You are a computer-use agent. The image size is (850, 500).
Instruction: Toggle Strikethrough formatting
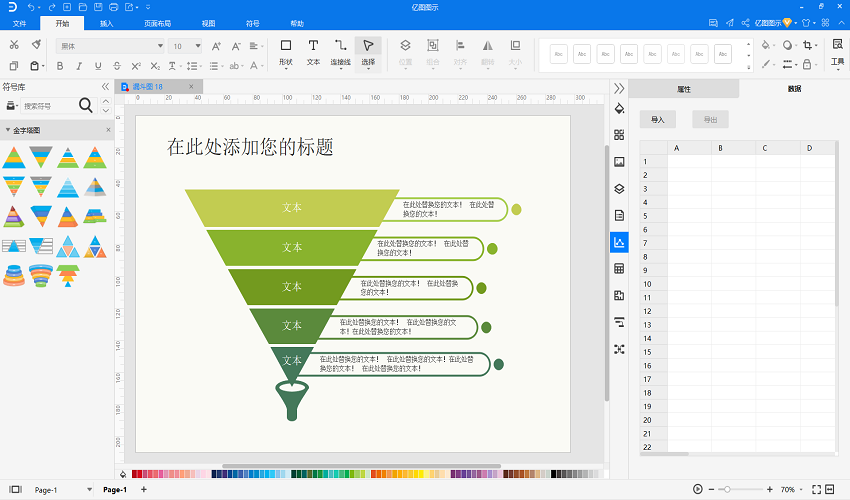[x=117, y=66]
